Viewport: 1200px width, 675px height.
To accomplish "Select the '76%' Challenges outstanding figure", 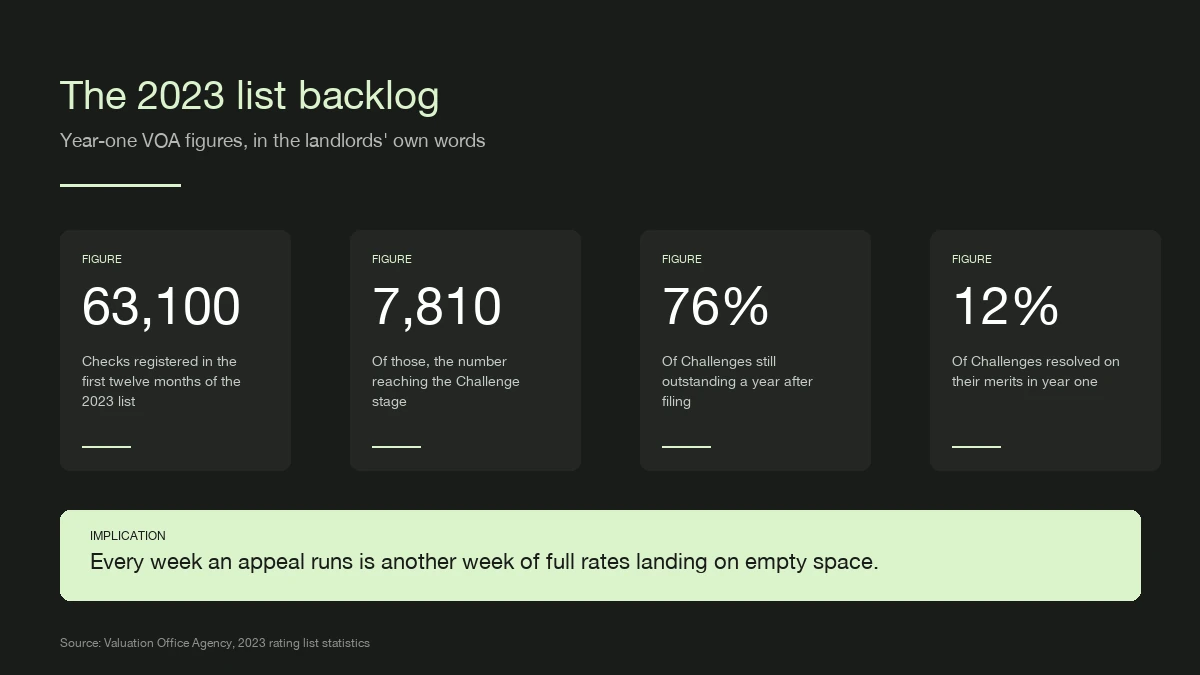I will click(x=715, y=307).
